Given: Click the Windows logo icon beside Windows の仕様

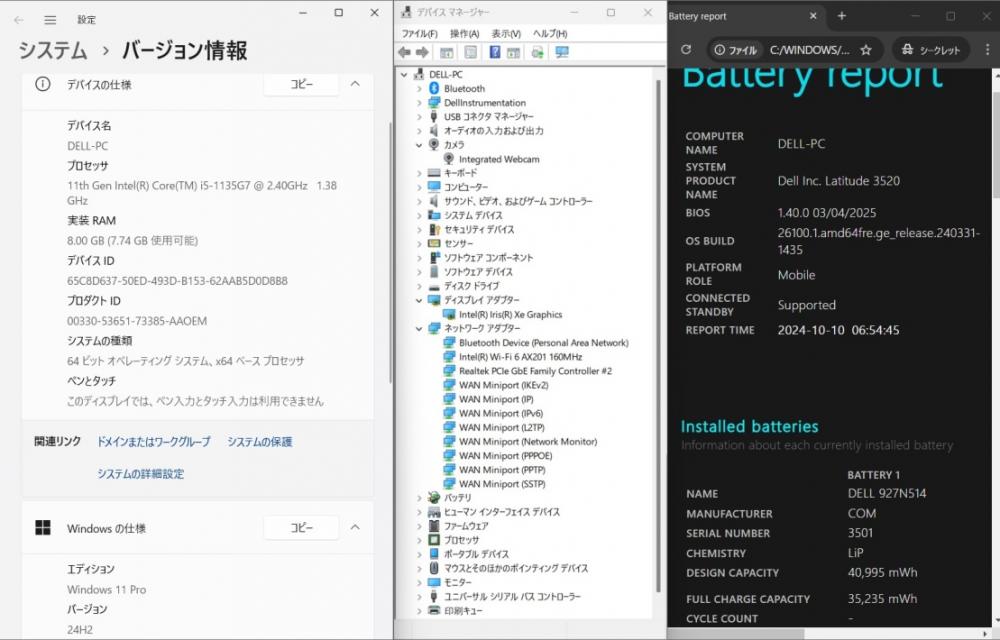Looking at the screenshot, I should pyautogui.click(x=43, y=528).
